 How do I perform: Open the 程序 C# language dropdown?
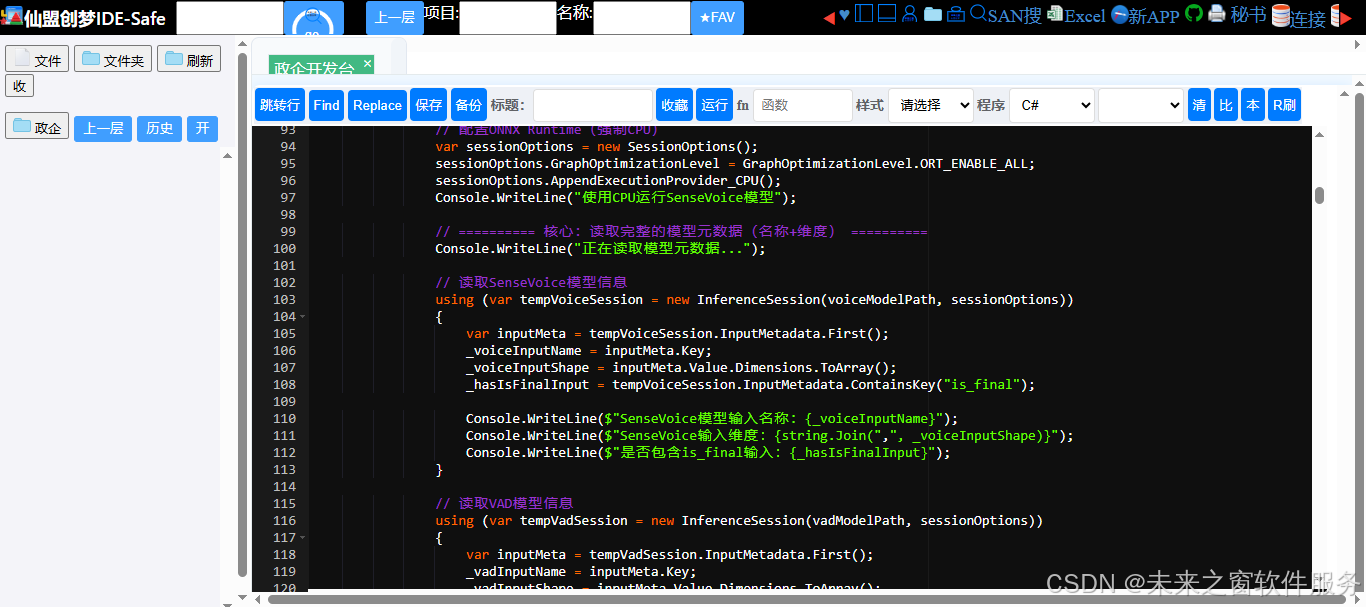point(1051,105)
